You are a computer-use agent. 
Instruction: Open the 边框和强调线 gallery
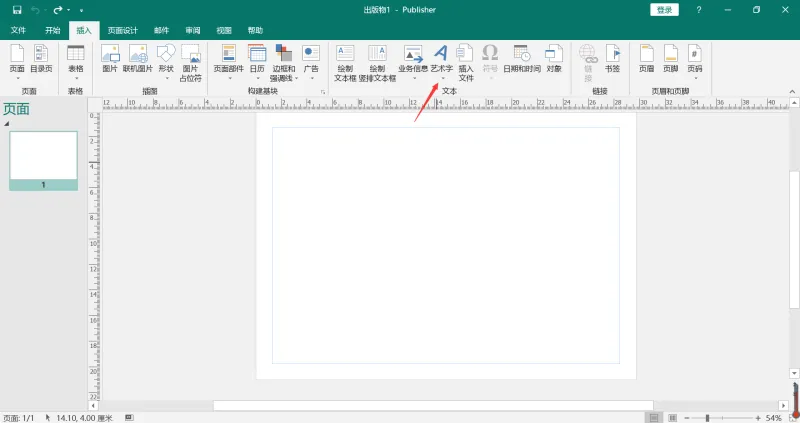(284, 63)
